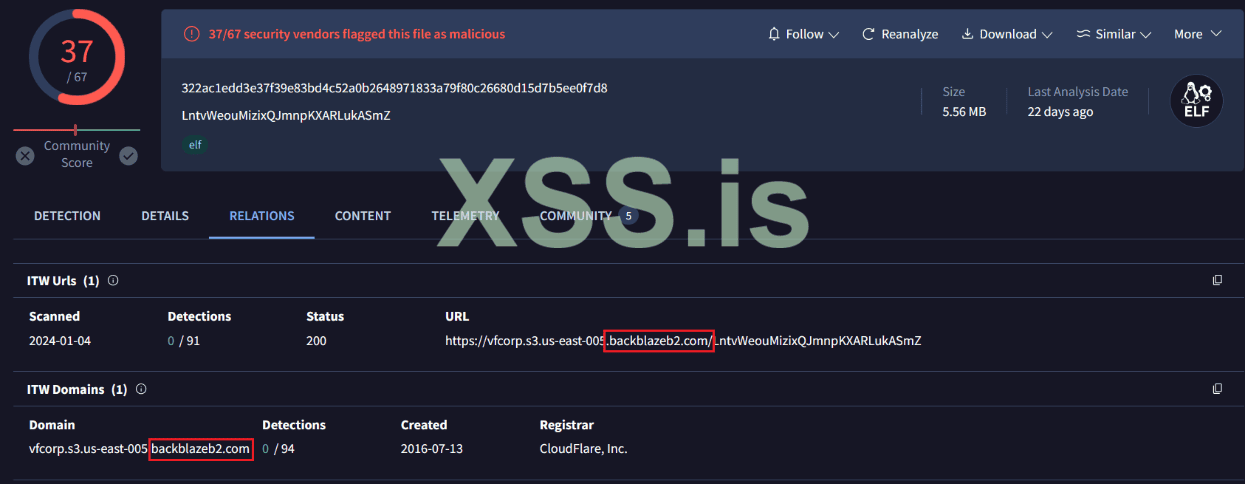Screen dimensions: 1245x484
Task: Click the Download arrow icon
Action: pyautogui.click(x=967, y=34)
